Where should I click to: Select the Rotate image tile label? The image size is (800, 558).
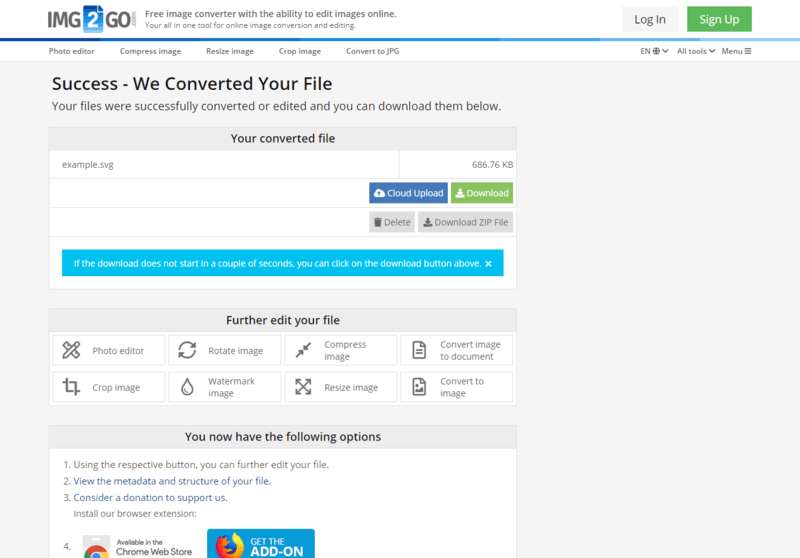[x=236, y=351]
